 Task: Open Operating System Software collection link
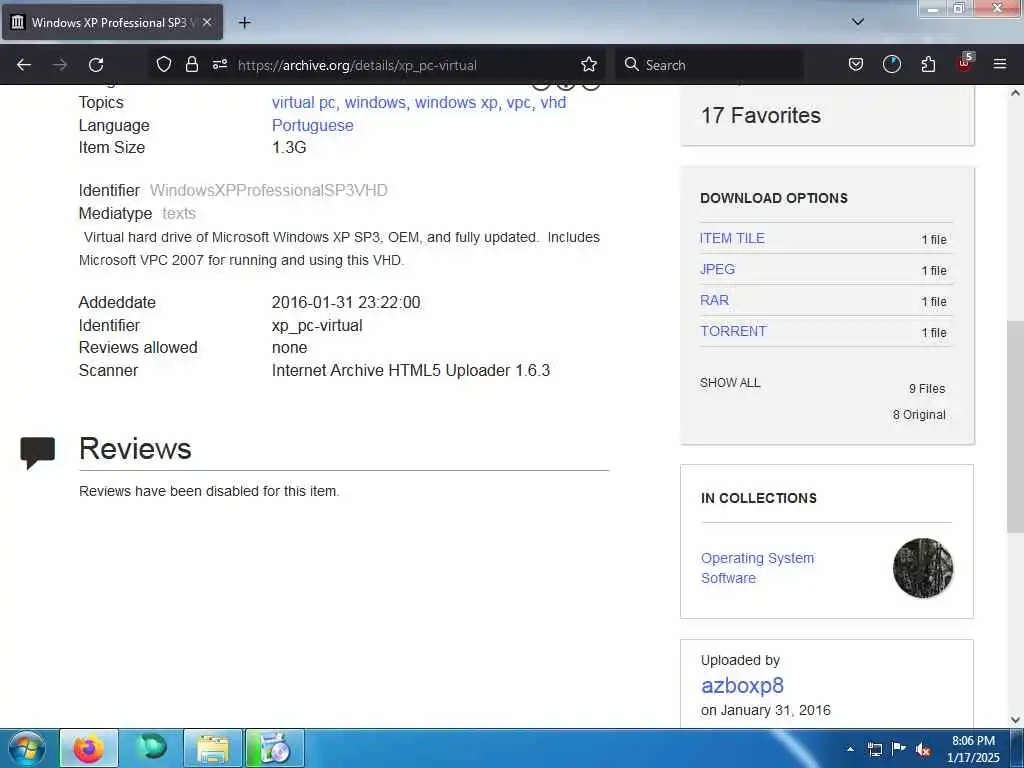pos(758,568)
